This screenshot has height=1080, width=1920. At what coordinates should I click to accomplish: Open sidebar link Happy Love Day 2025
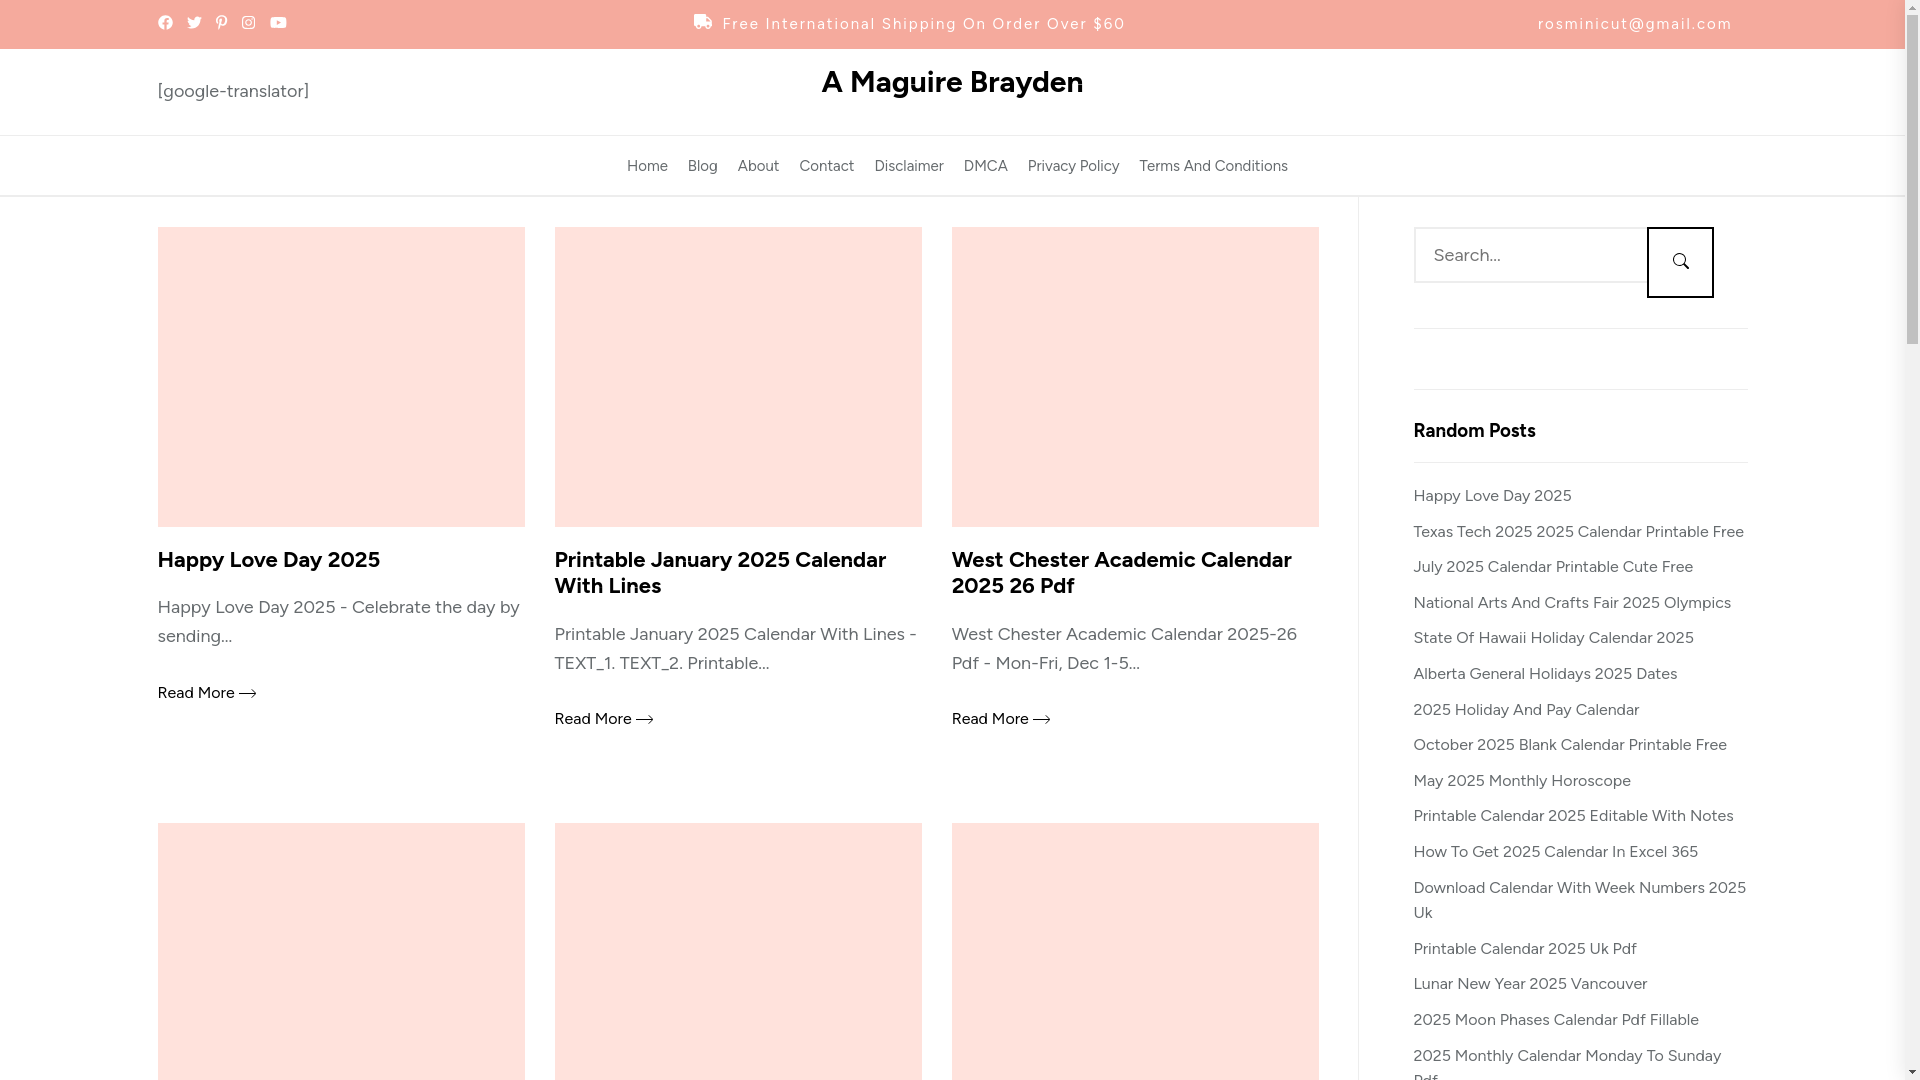(x=1492, y=496)
